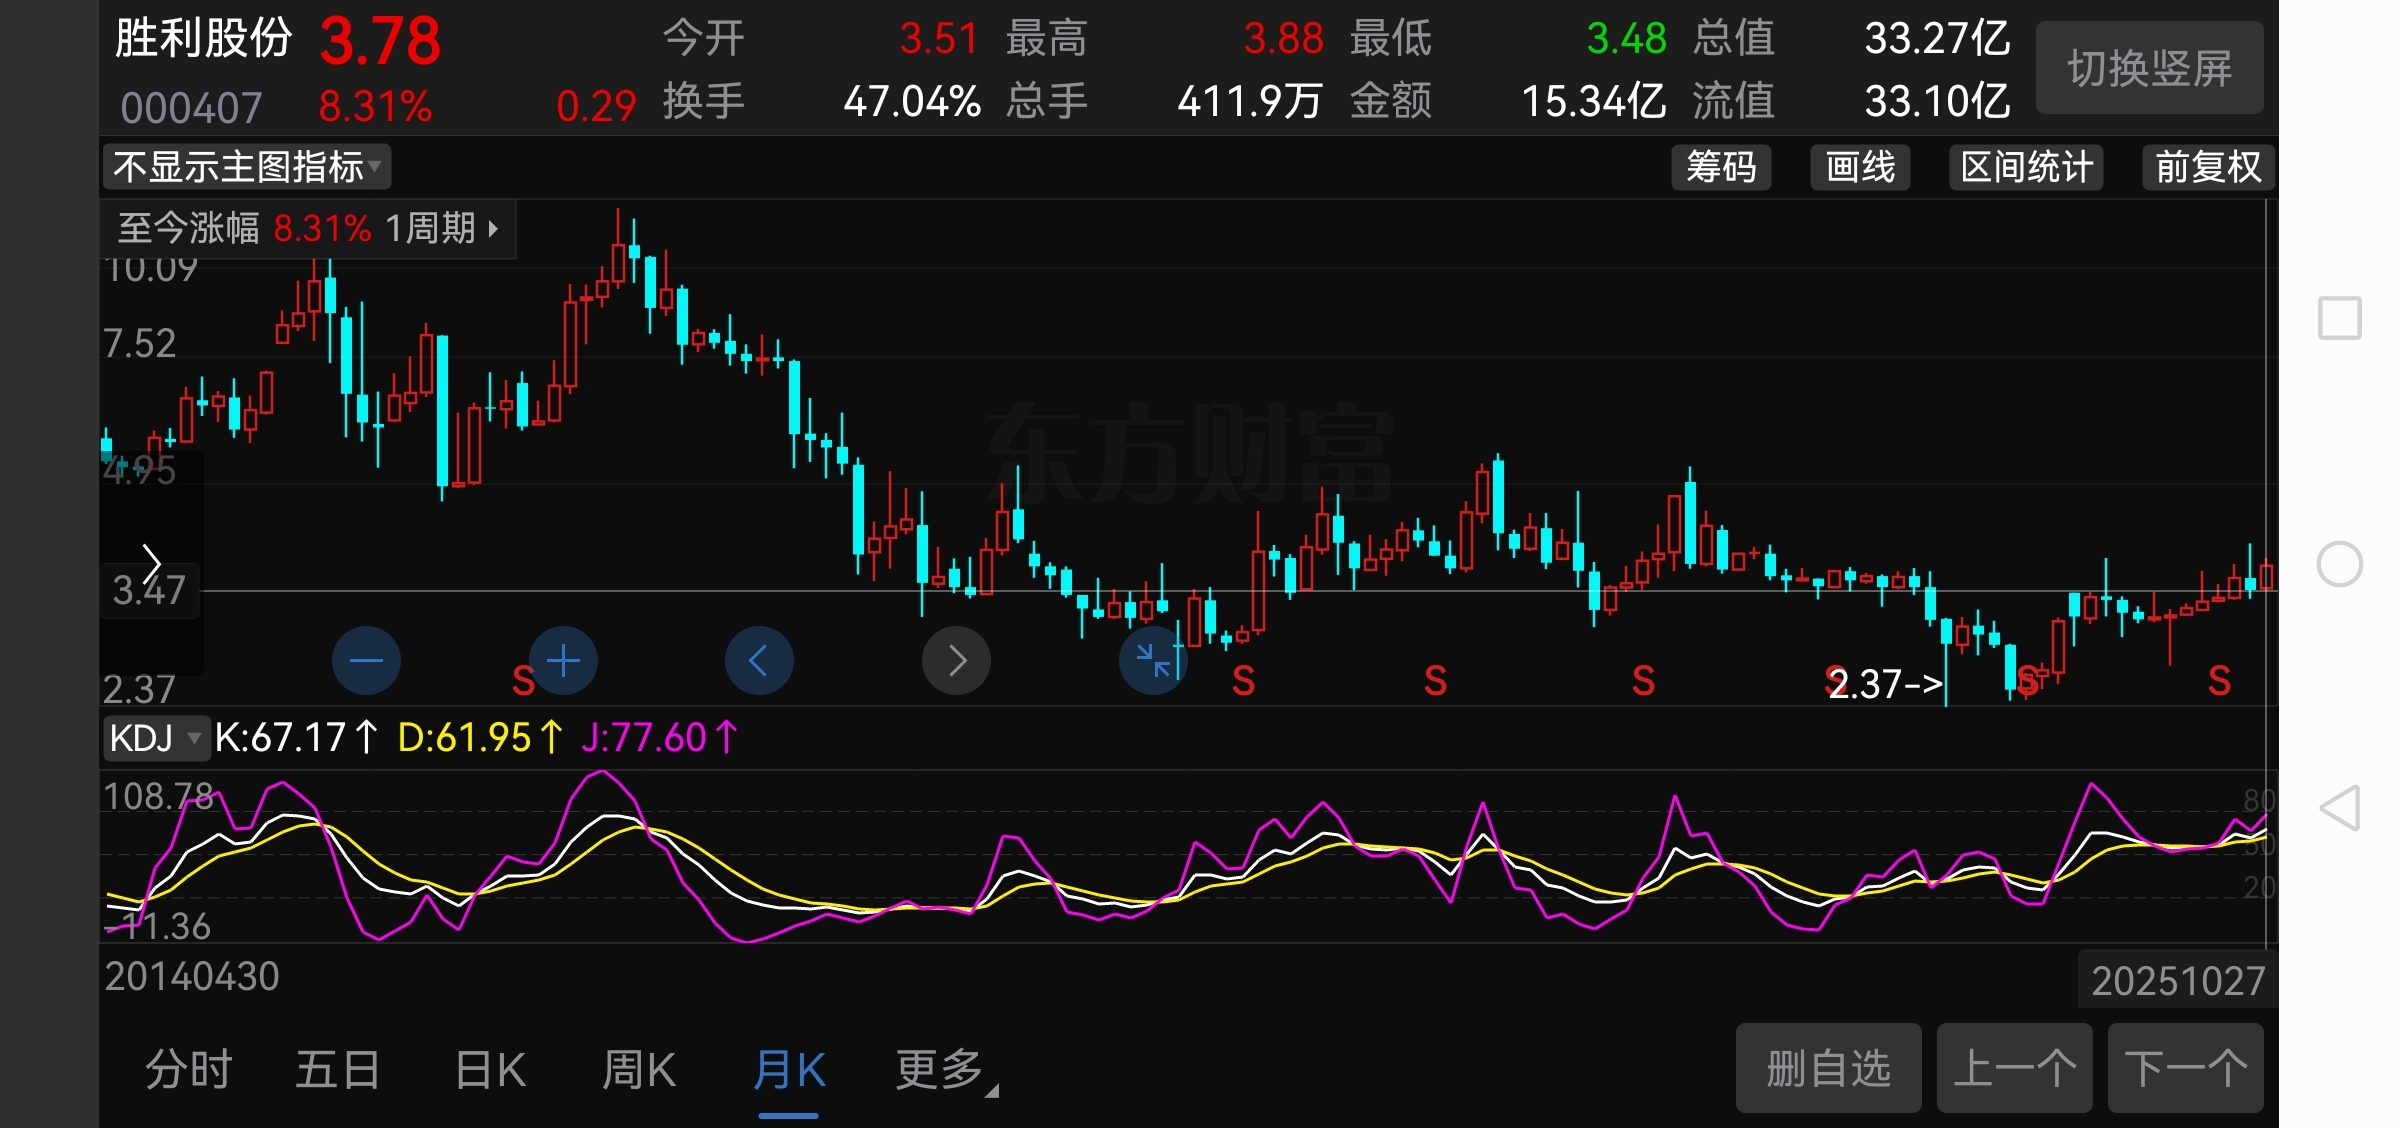The width and height of the screenshot is (2400, 1128).
Task: Tap Android recent apps square
Action: pyautogui.click(x=2340, y=318)
